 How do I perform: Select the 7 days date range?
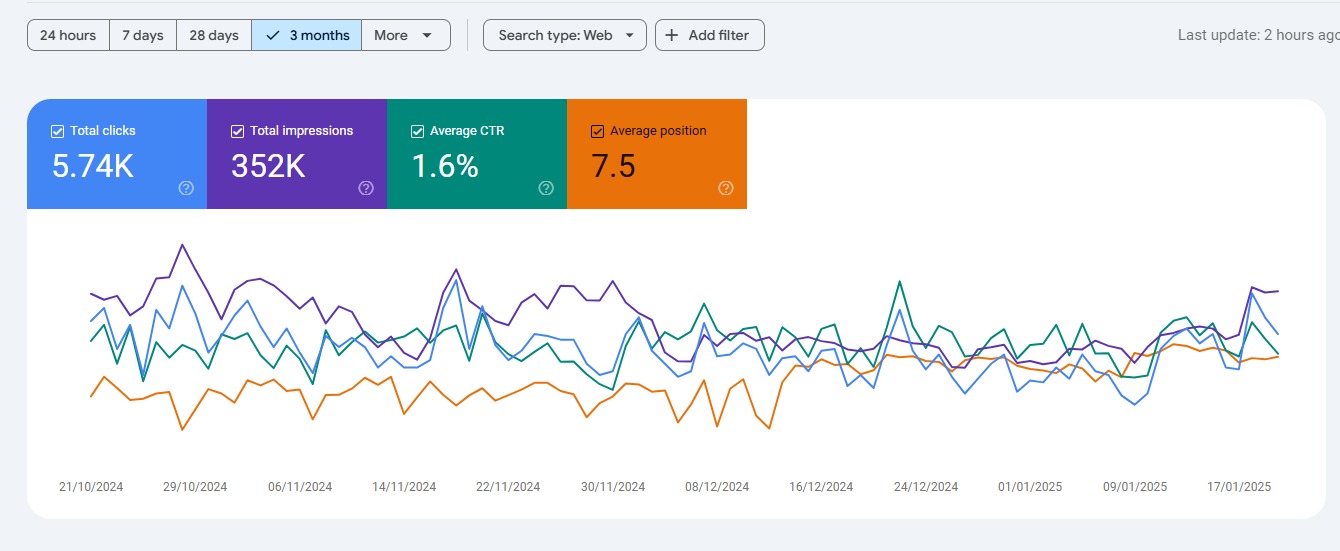(x=143, y=35)
